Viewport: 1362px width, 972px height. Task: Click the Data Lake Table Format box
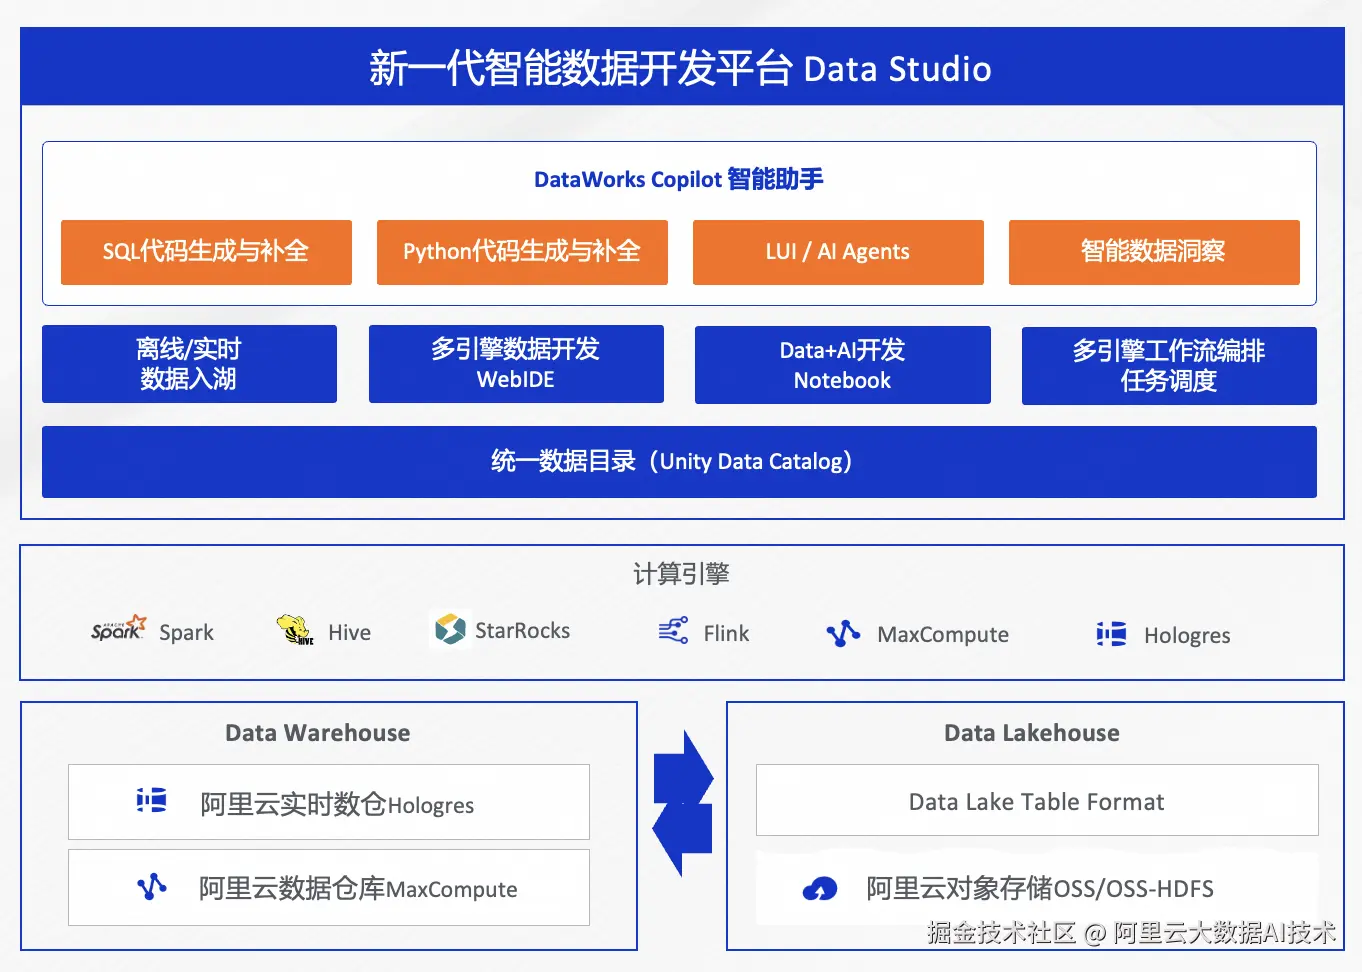click(x=1037, y=800)
